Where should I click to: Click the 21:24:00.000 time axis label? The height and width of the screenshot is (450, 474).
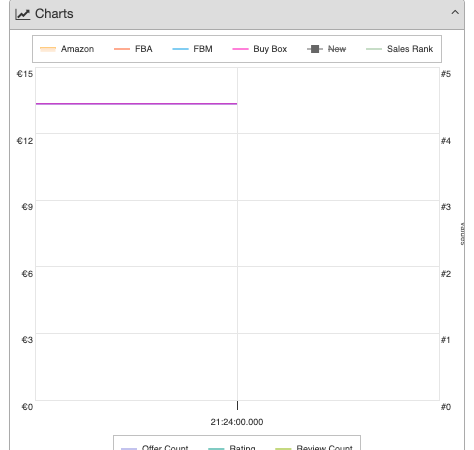click(237, 422)
